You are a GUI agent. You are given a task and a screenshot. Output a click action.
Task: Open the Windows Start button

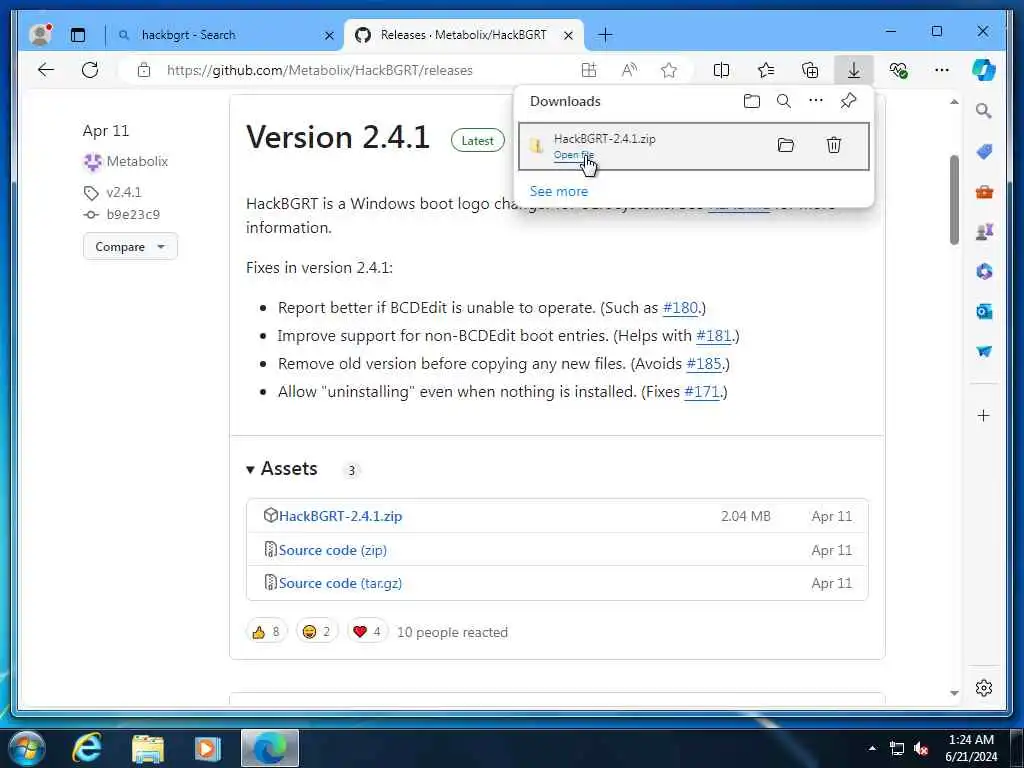coord(27,748)
